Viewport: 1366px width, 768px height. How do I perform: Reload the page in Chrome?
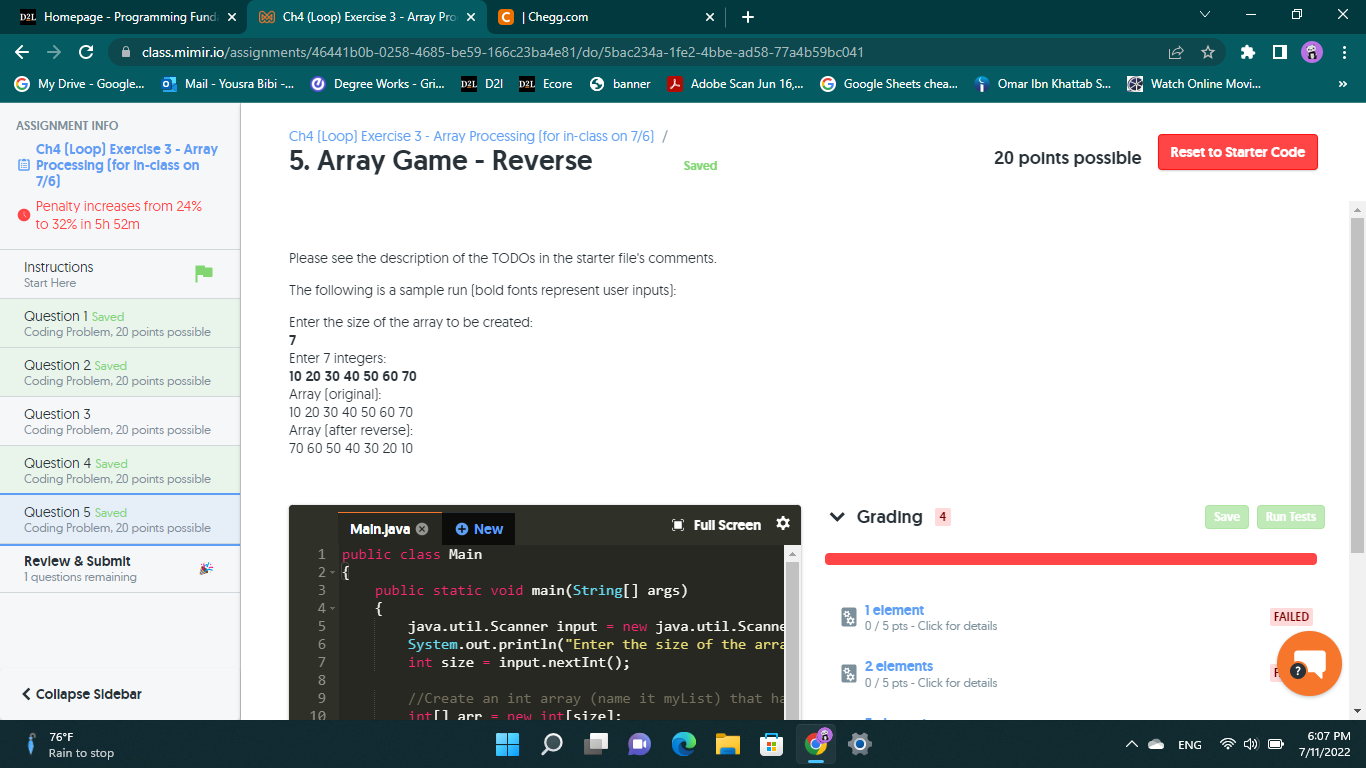[x=86, y=52]
